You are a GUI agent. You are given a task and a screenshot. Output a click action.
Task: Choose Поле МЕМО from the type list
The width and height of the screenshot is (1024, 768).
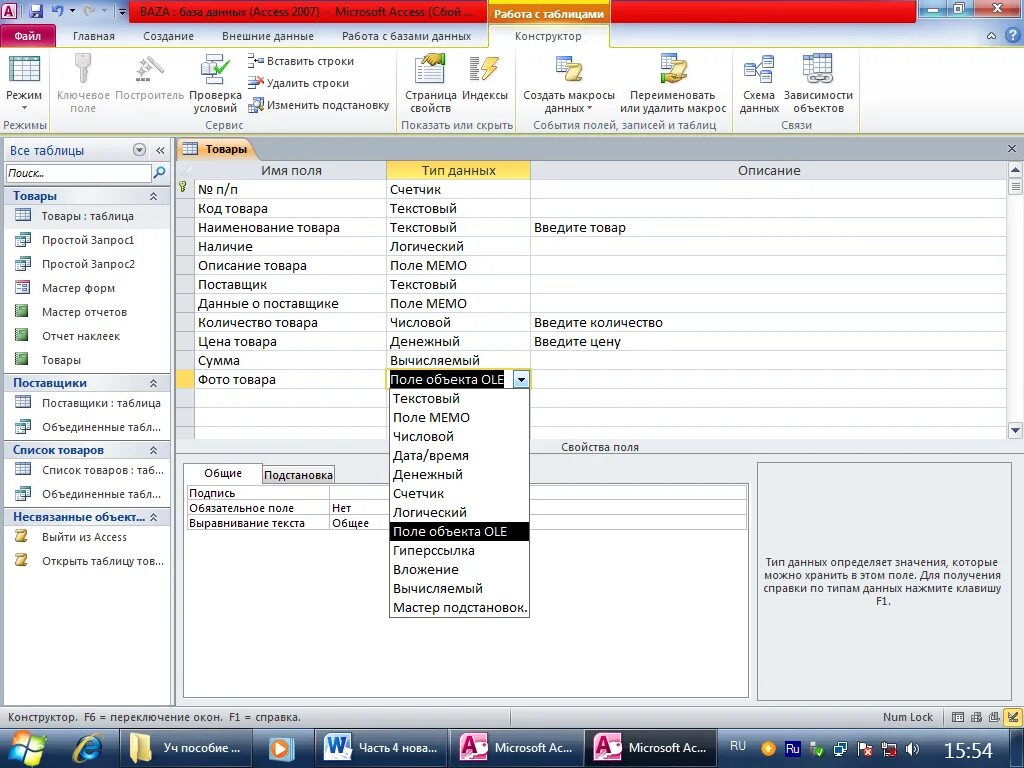pos(459,417)
